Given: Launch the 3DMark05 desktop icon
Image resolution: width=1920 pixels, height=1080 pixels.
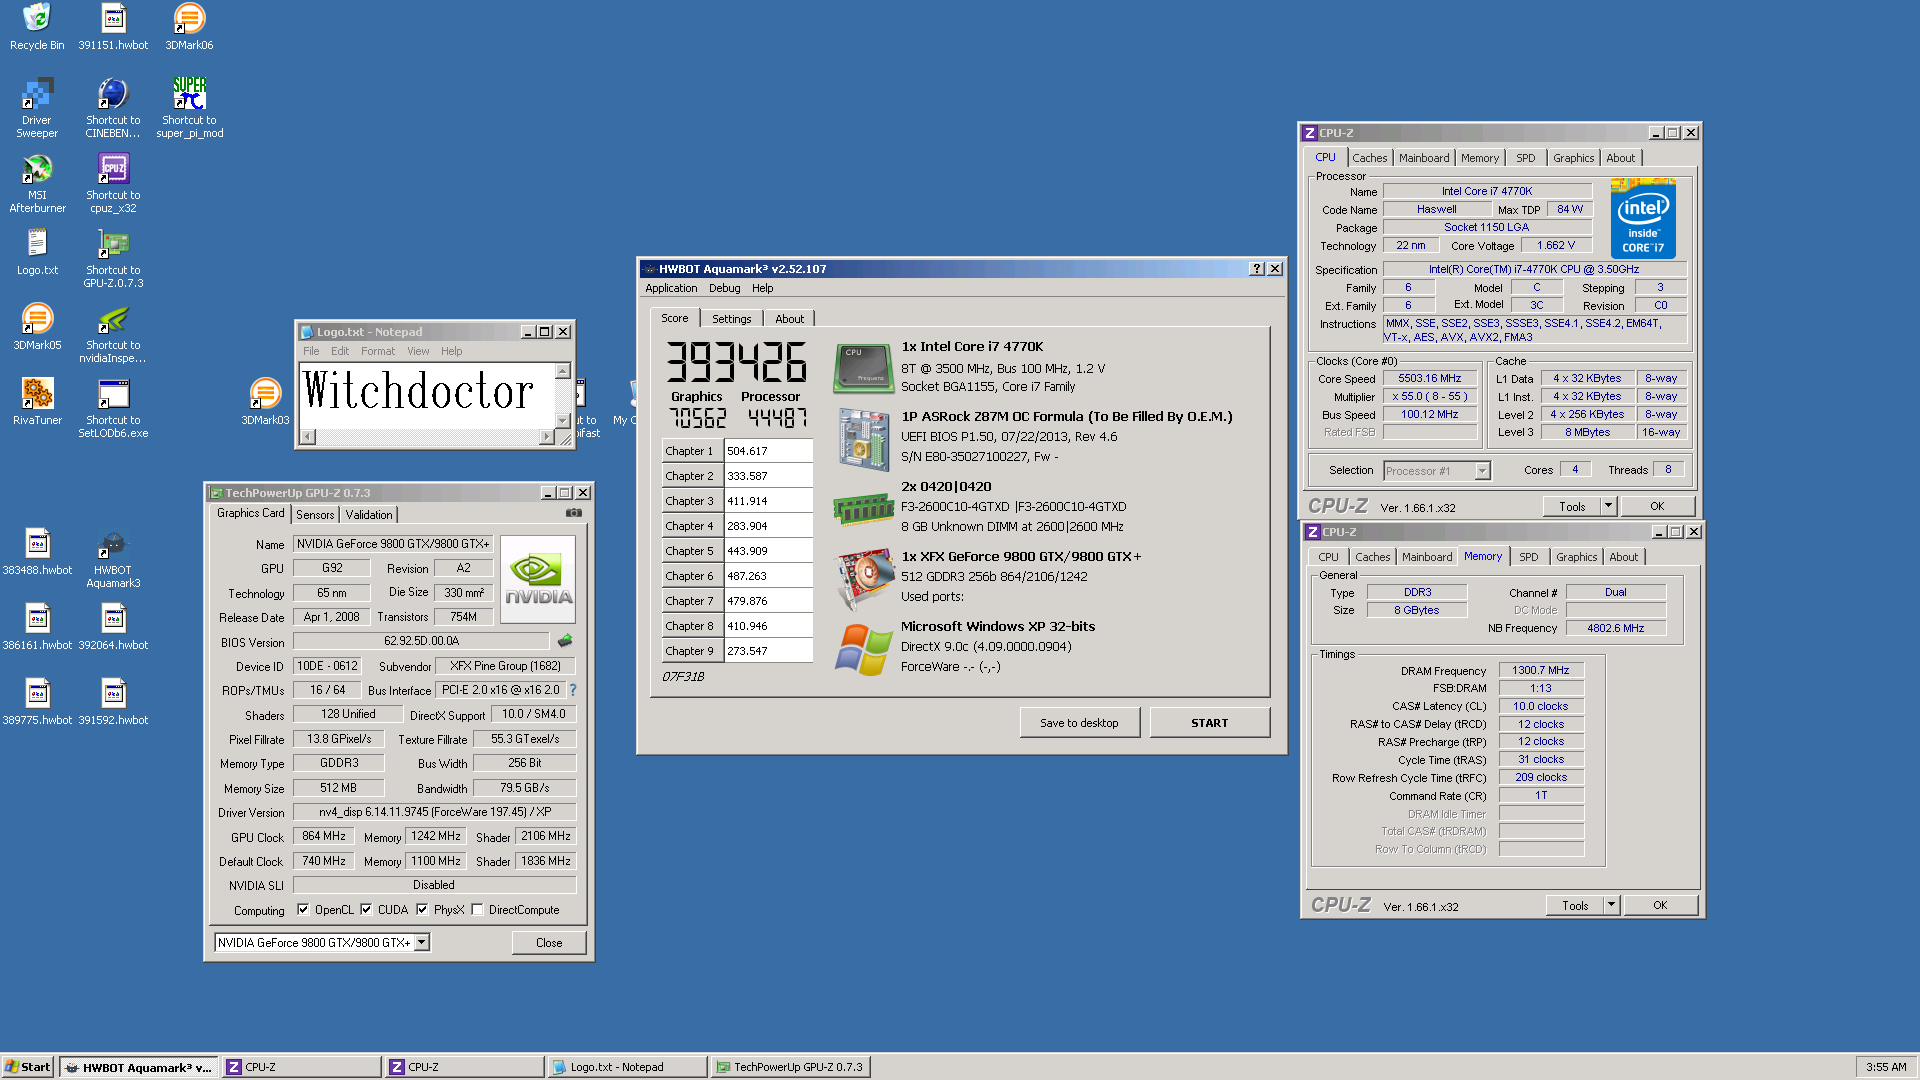Looking at the screenshot, I should [x=37, y=327].
